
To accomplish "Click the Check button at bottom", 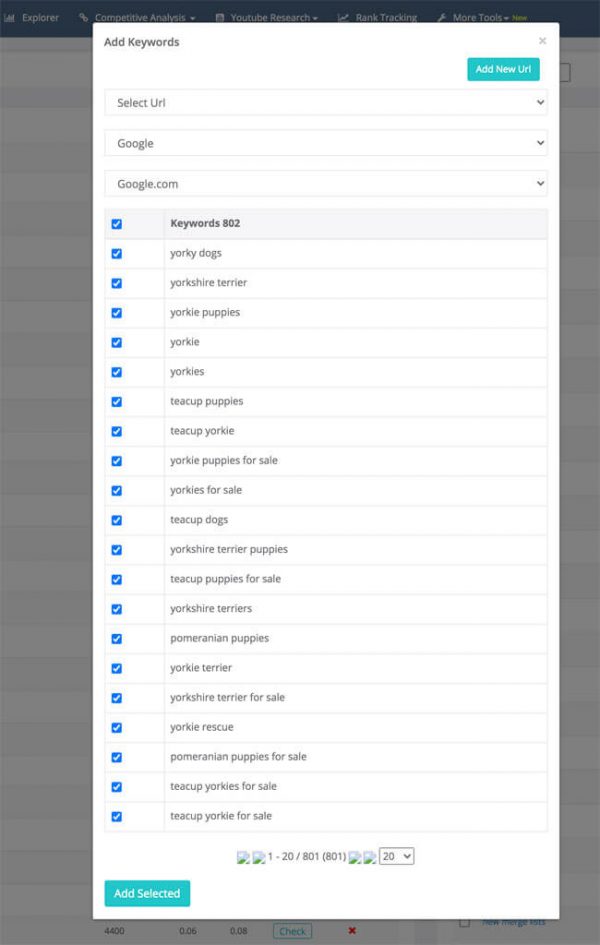I will click(292, 930).
